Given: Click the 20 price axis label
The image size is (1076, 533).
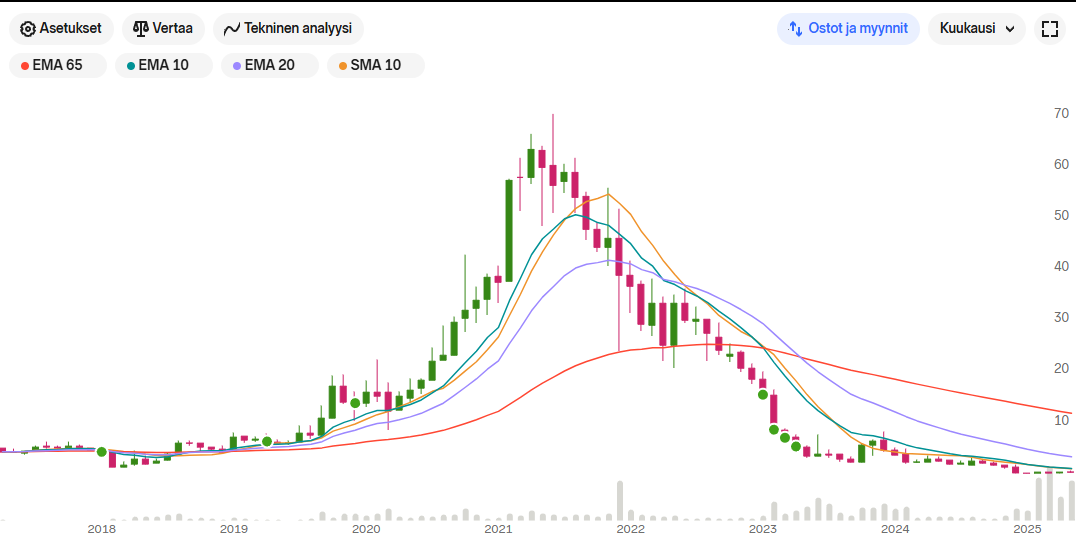Looking at the screenshot, I should pos(1060,368).
